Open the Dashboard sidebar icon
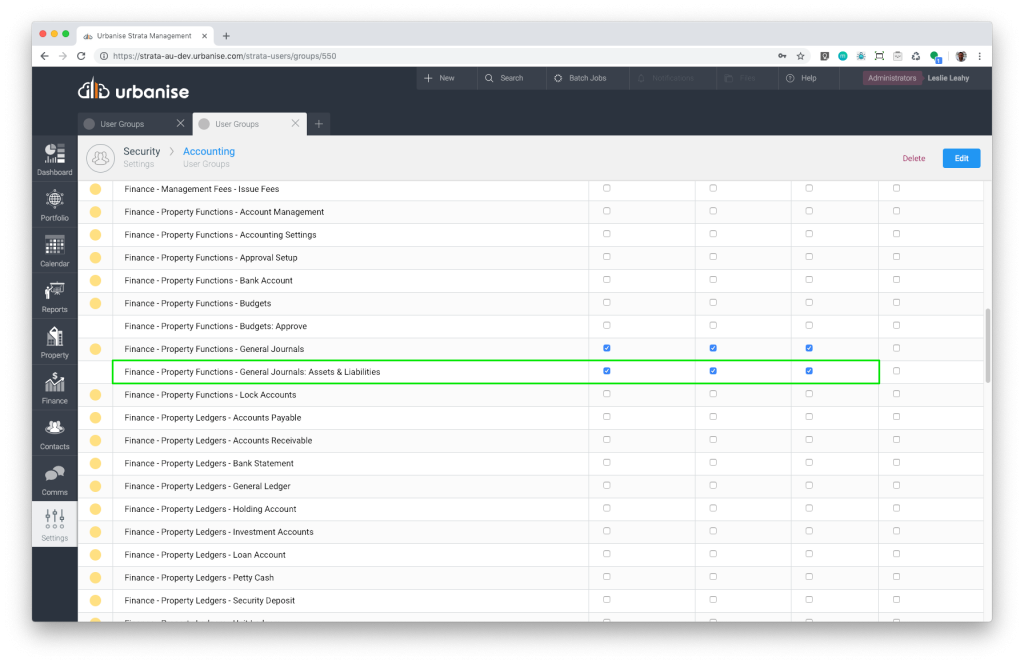Viewport: 1024px width, 664px height. point(54,158)
